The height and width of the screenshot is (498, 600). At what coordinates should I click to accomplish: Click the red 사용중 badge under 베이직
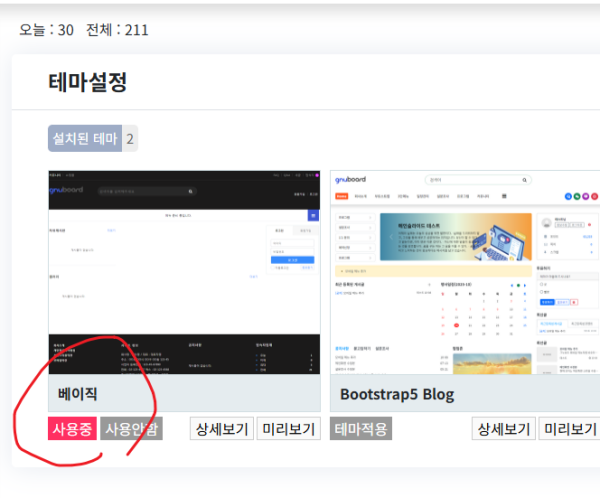coord(72,429)
